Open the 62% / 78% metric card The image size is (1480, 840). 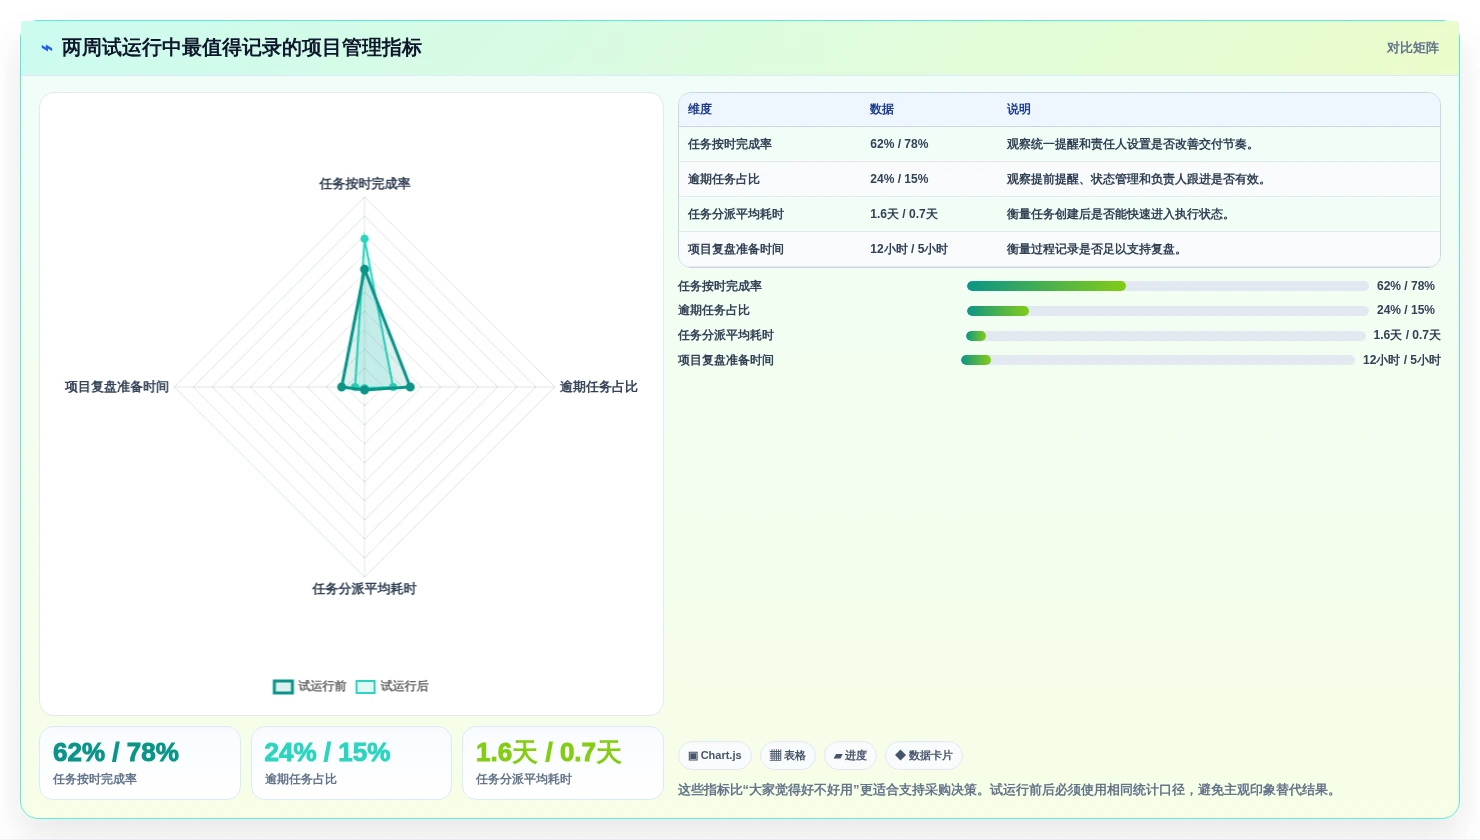click(140, 763)
